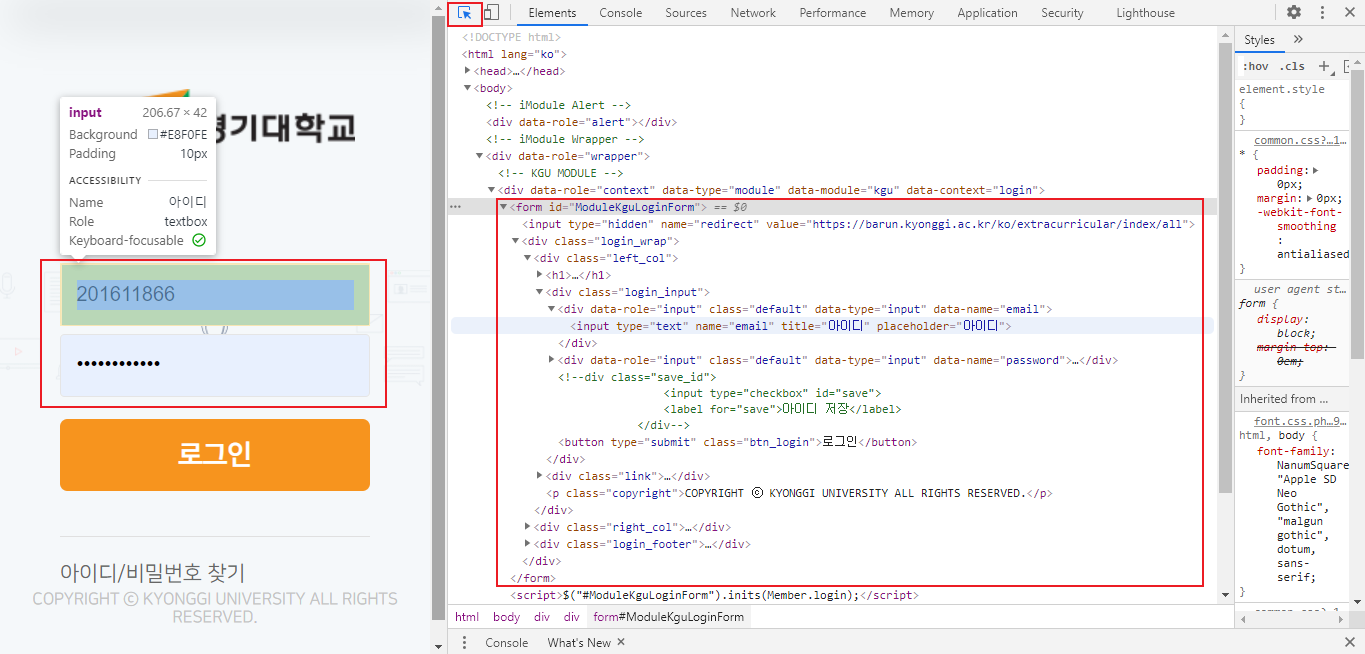Click the element.style rule text
This screenshot has height=654, width=1365.
pos(1282,89)
